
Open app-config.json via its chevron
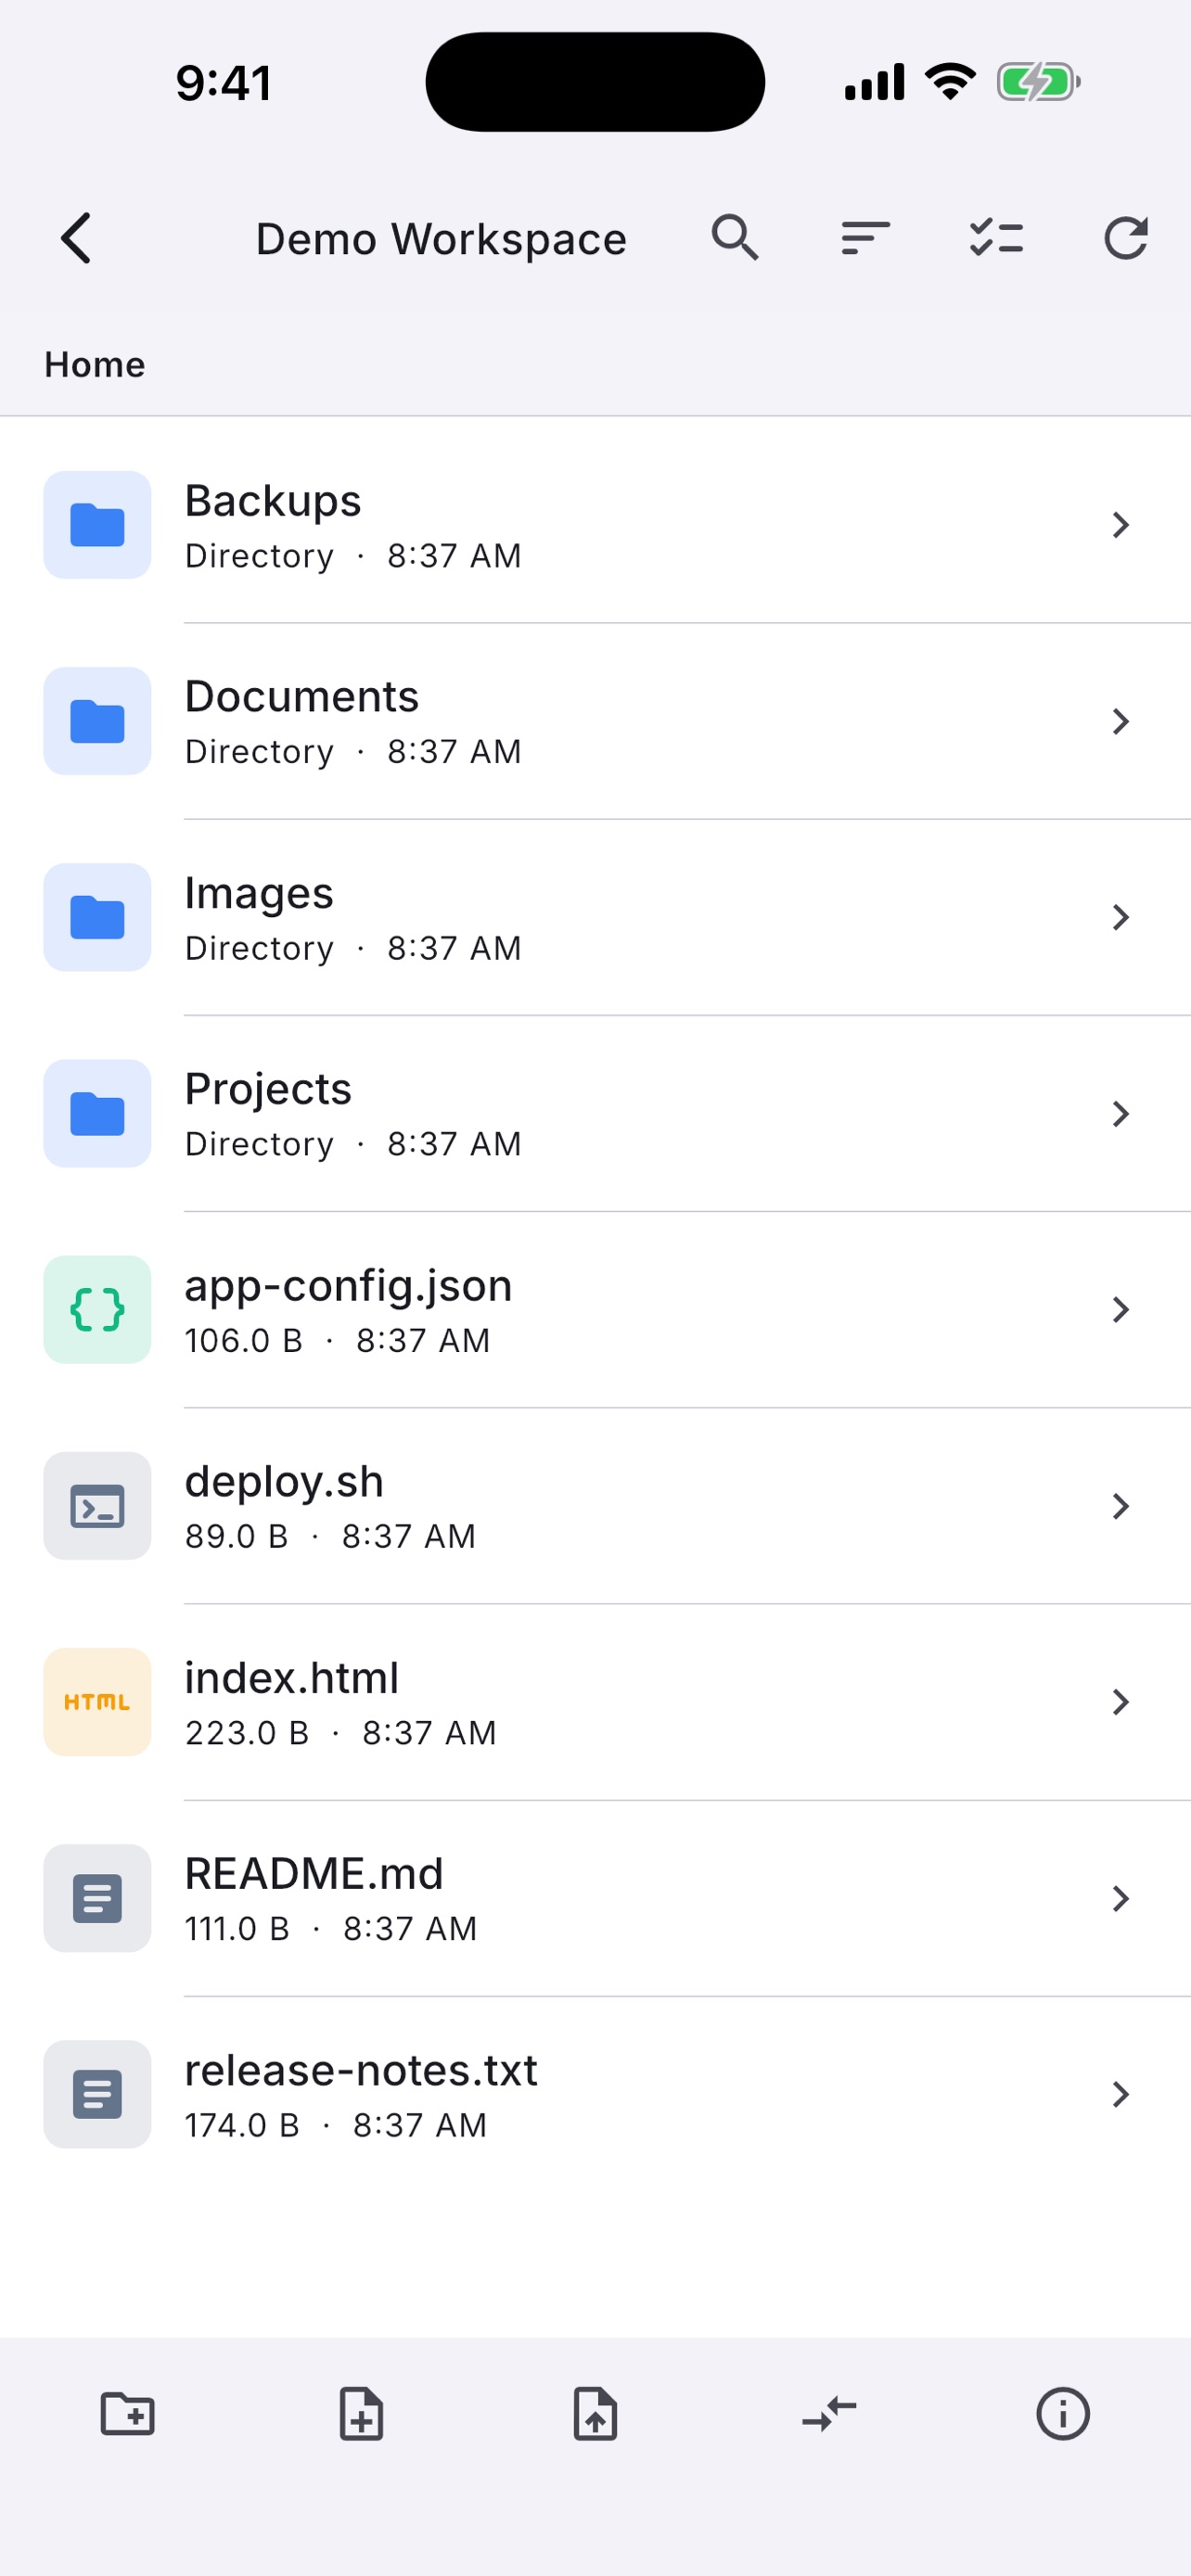point(1121,1309)
